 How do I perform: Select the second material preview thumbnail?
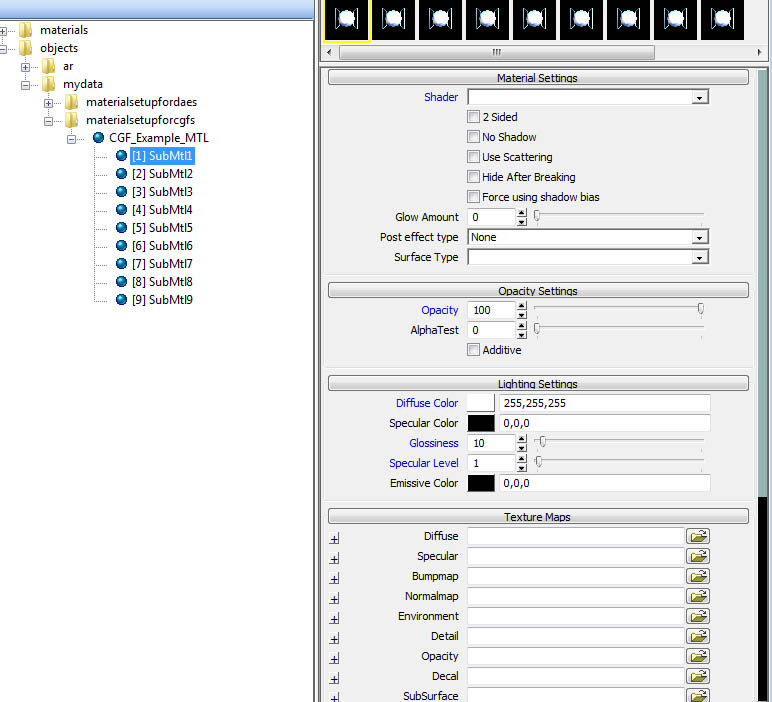pyautogui.click(x=393, y=20)
